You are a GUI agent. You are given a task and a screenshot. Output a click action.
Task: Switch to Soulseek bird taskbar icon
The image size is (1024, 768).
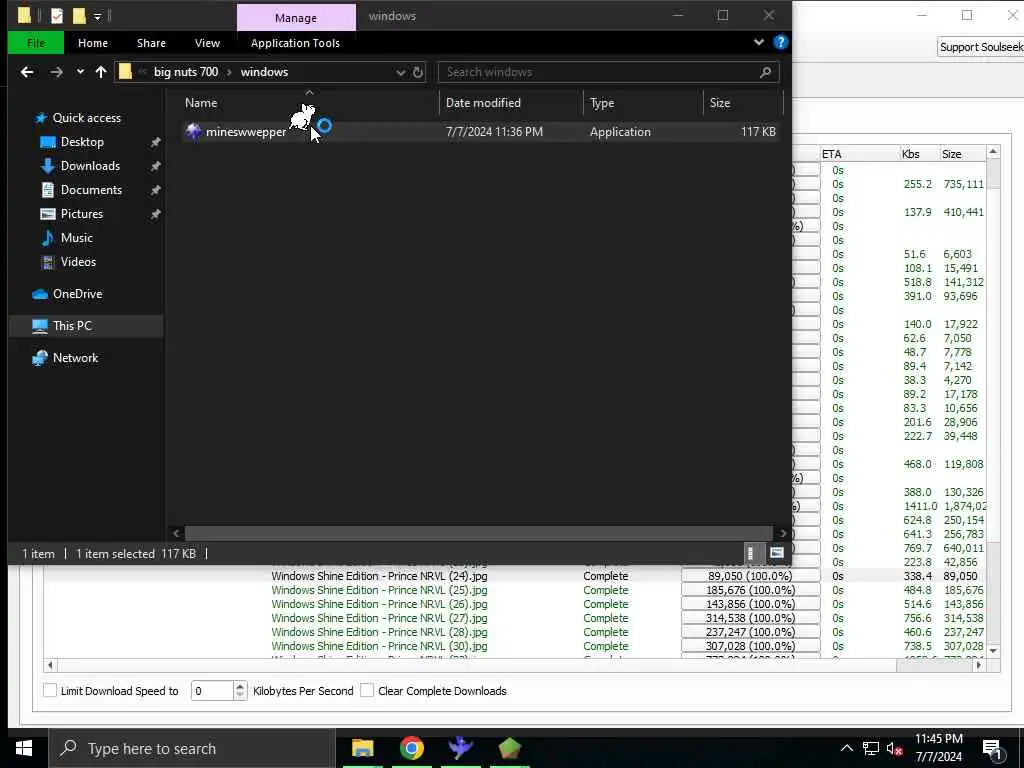tap(460, 748)
